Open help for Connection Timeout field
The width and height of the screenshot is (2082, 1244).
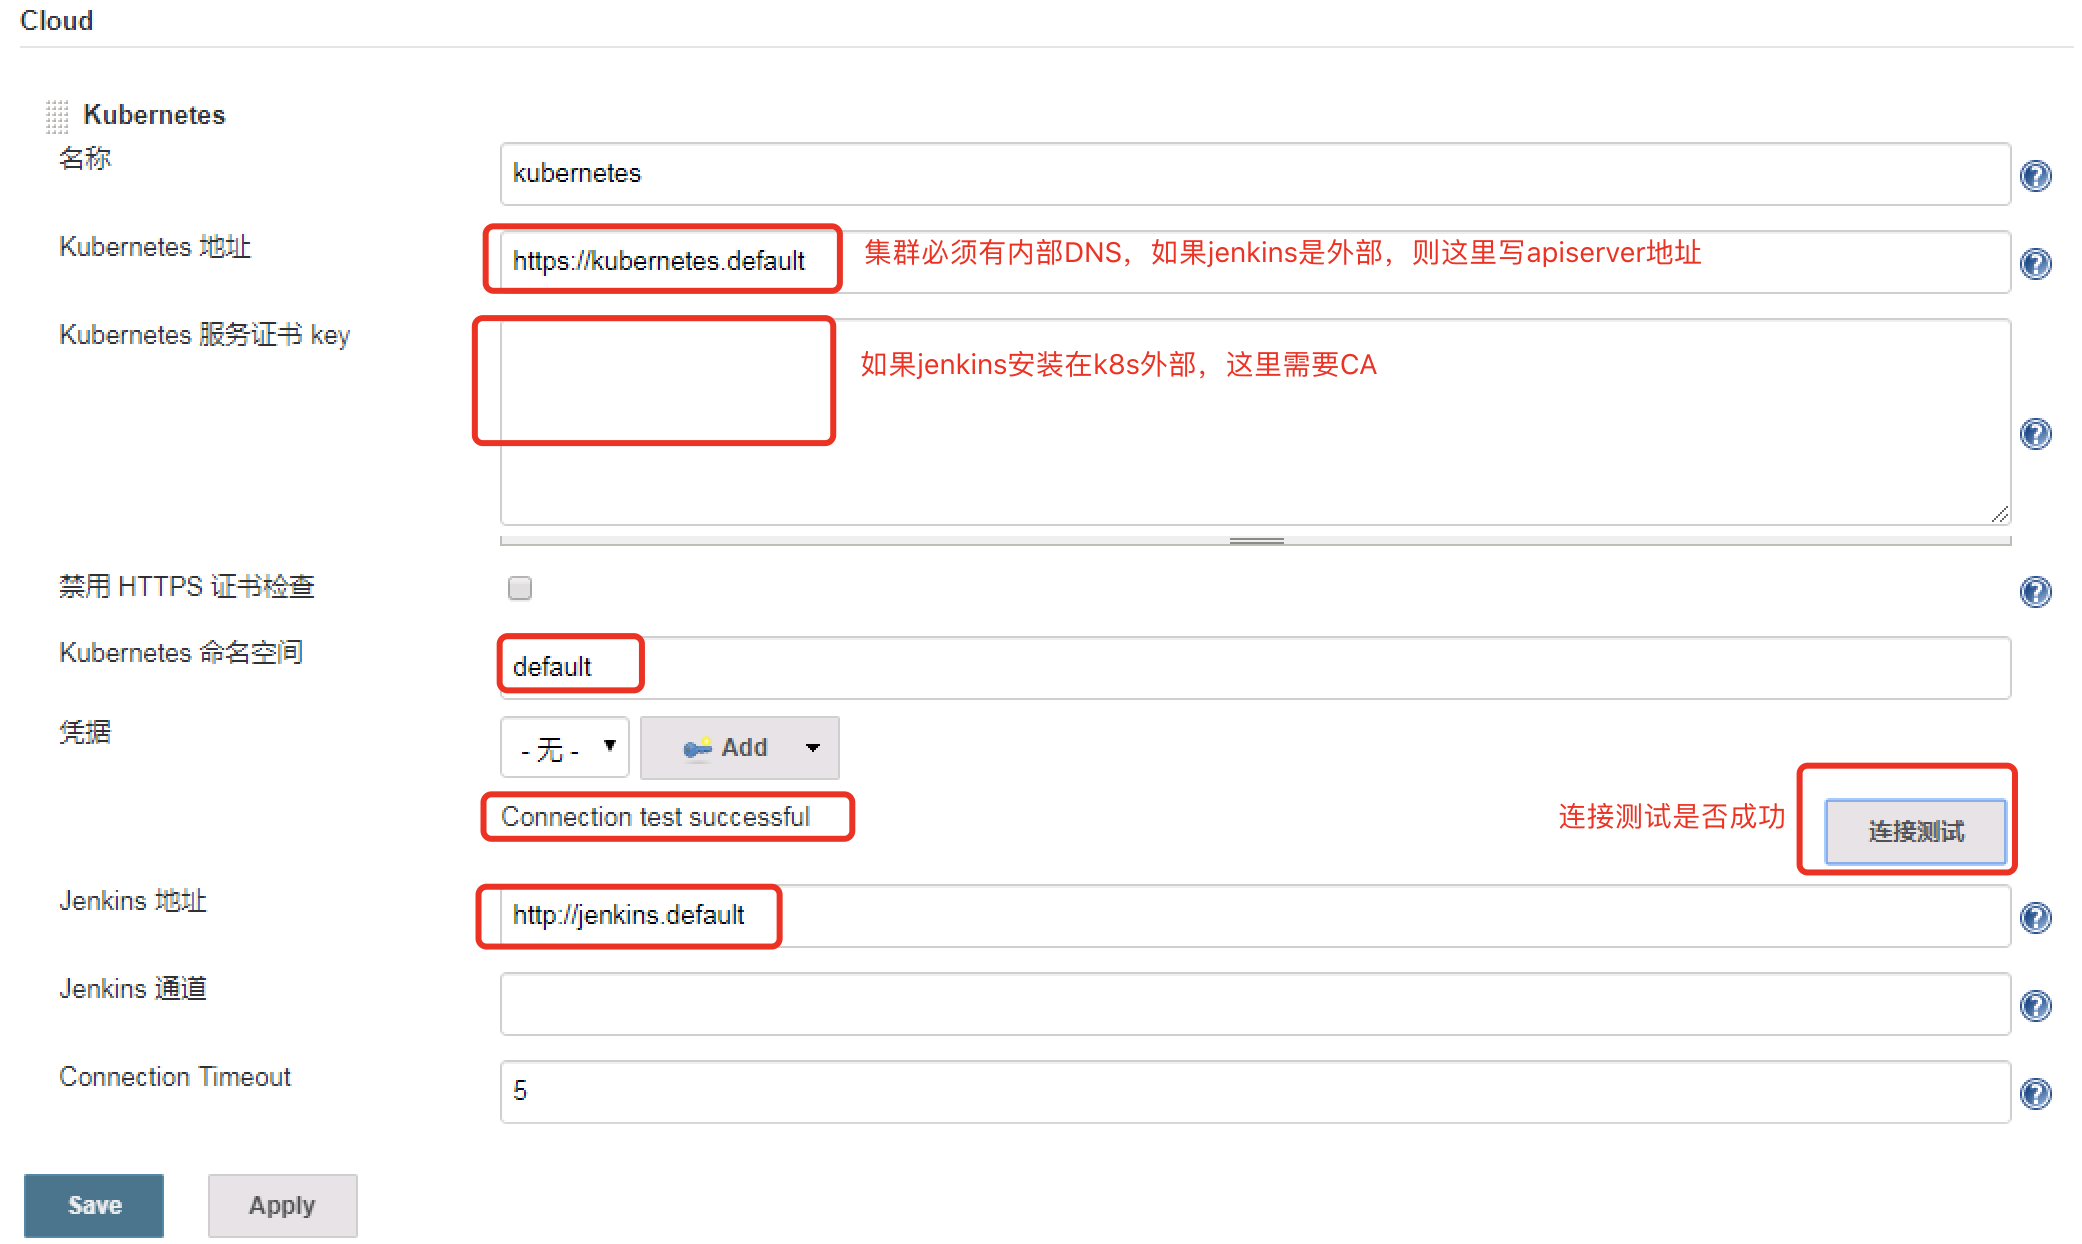point(2035,1094)
